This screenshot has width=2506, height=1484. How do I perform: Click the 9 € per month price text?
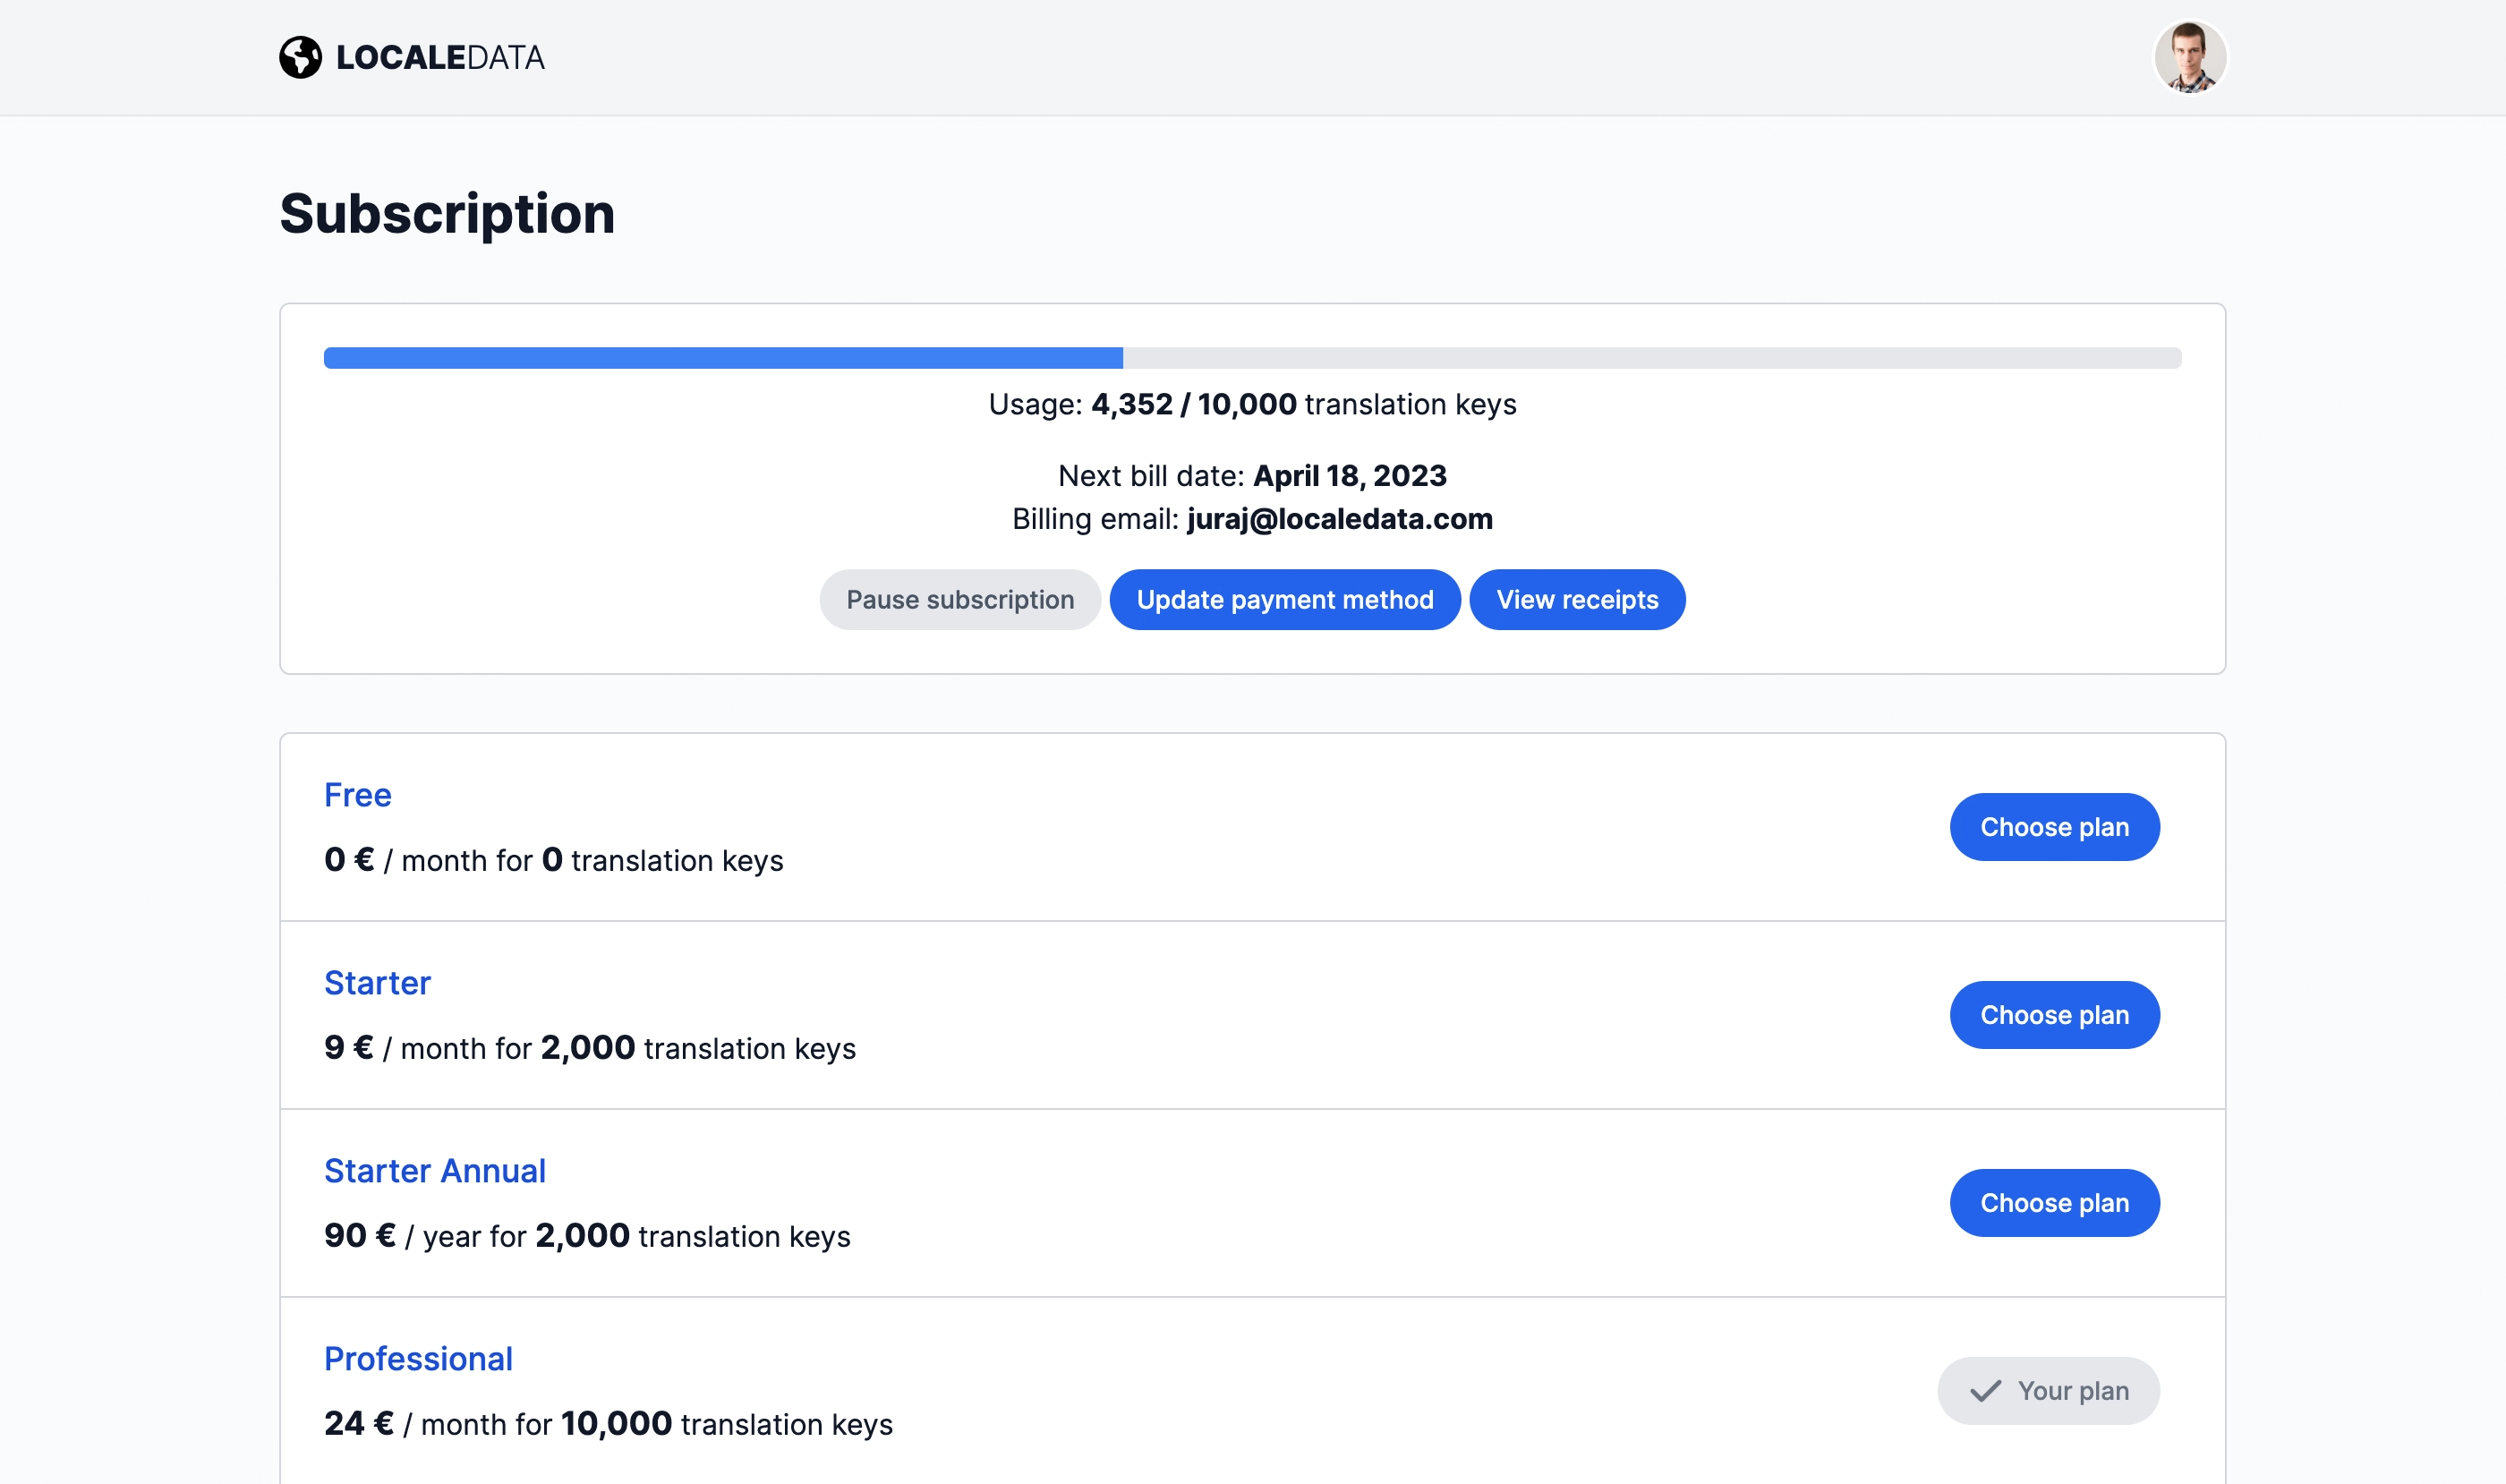(428, 1048)
